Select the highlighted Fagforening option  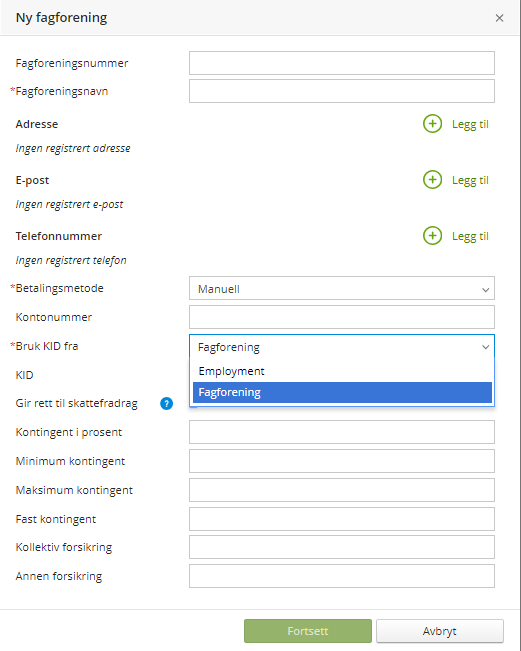click(342, 392)
